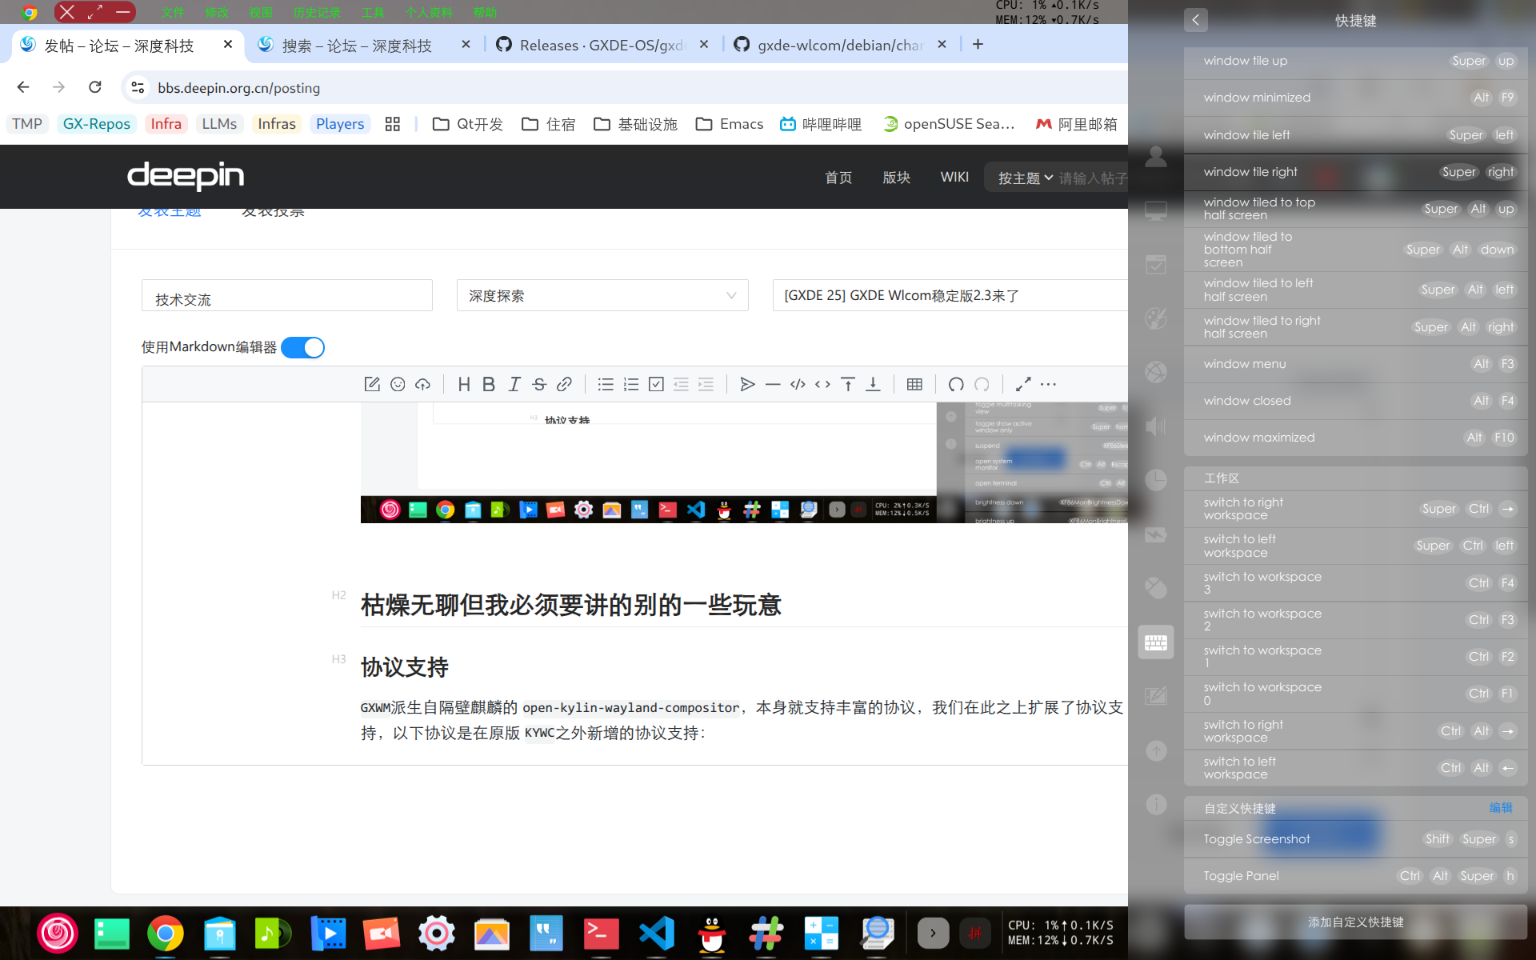The image size is (1536, 960).
Task: Apply strikethrough formatting in the editor
Action: pos(539,384)
